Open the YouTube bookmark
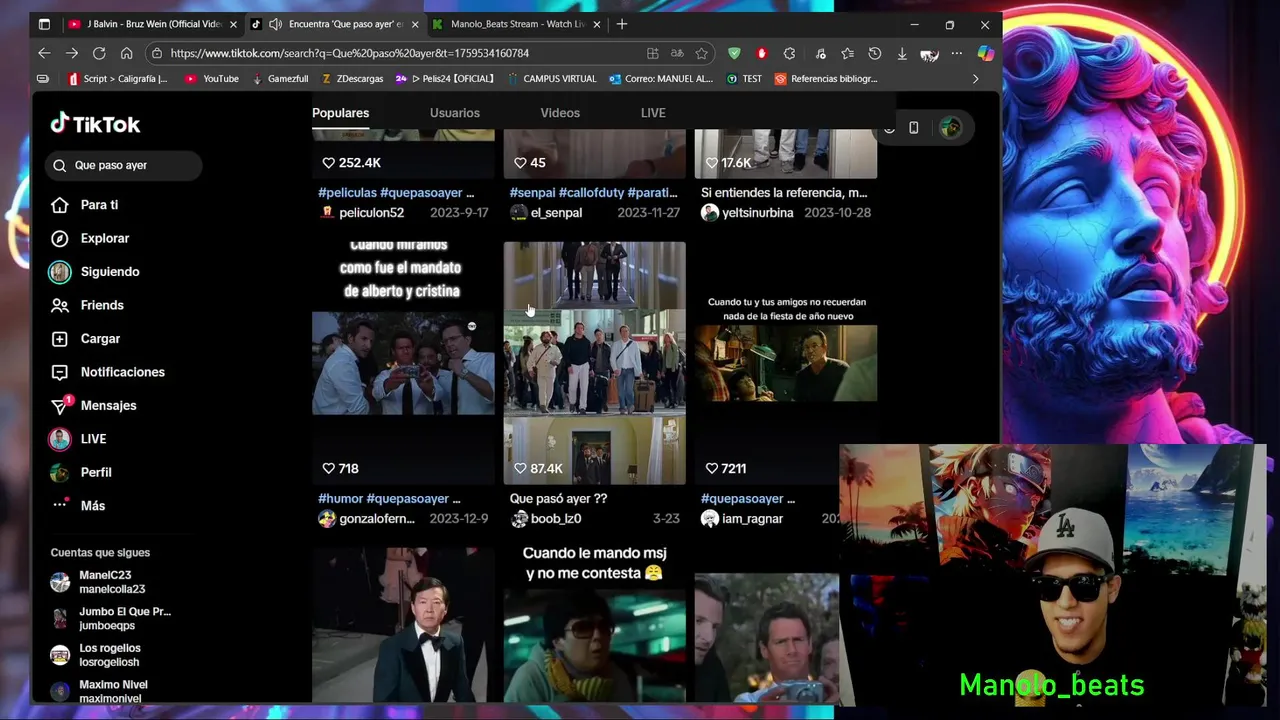This screenshot has width=1280, height=720. pos(212,79)
